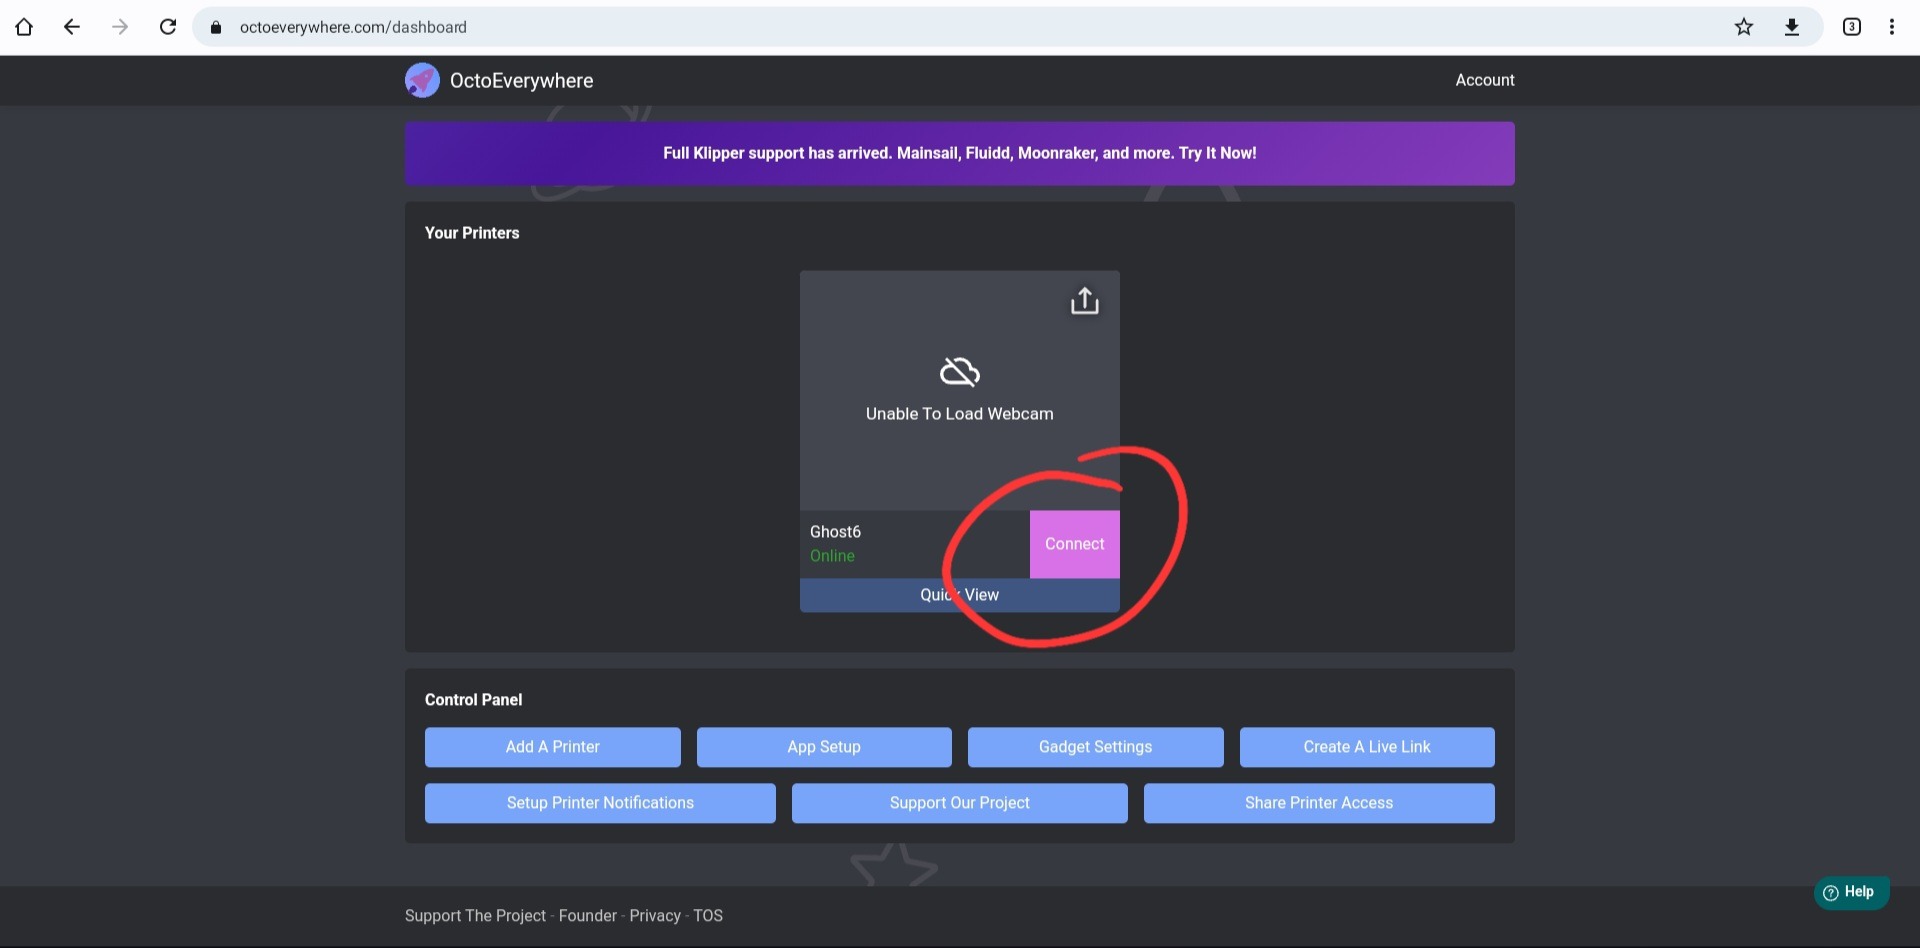Image resolution: width=1920 pixels, height=948 pixels.
Task: Go to browser home page icon
Action: coord(24,27)
